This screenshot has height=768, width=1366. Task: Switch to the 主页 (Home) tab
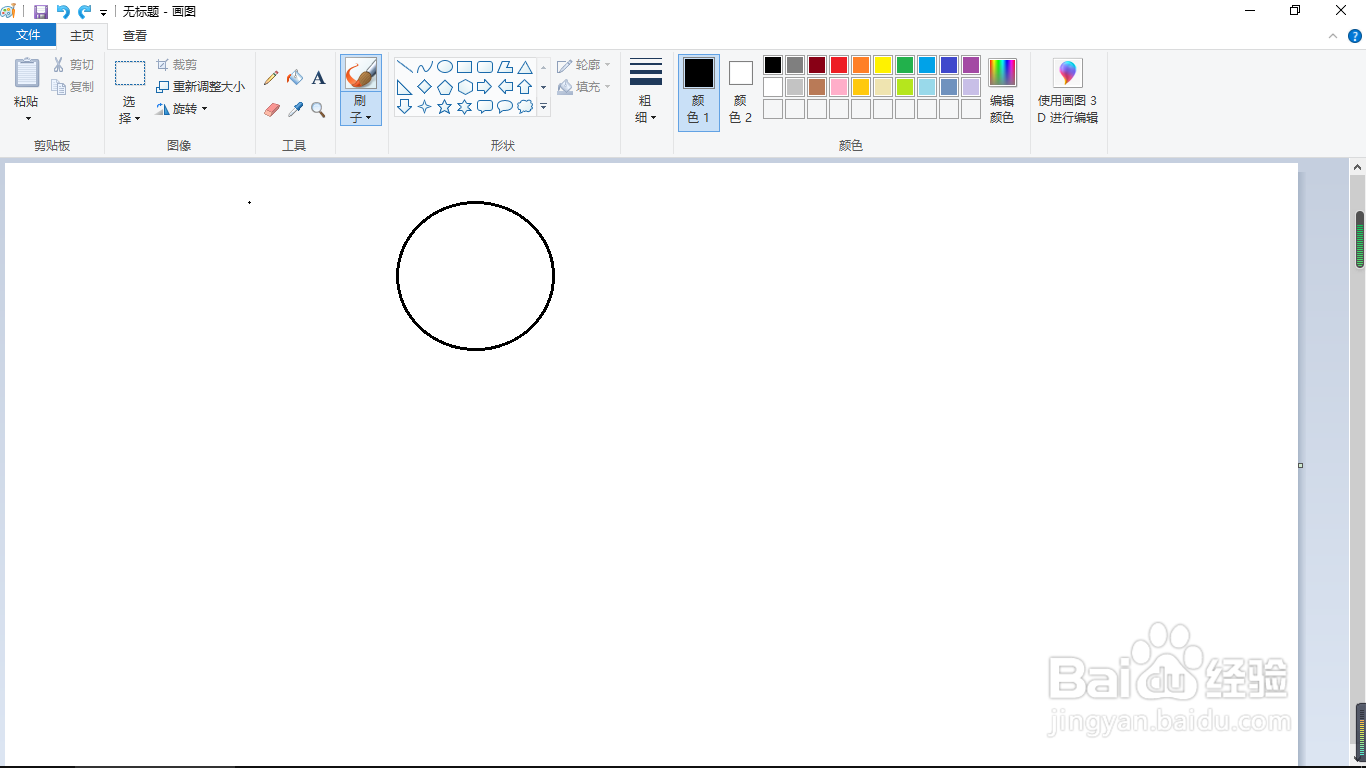(82, 35)
